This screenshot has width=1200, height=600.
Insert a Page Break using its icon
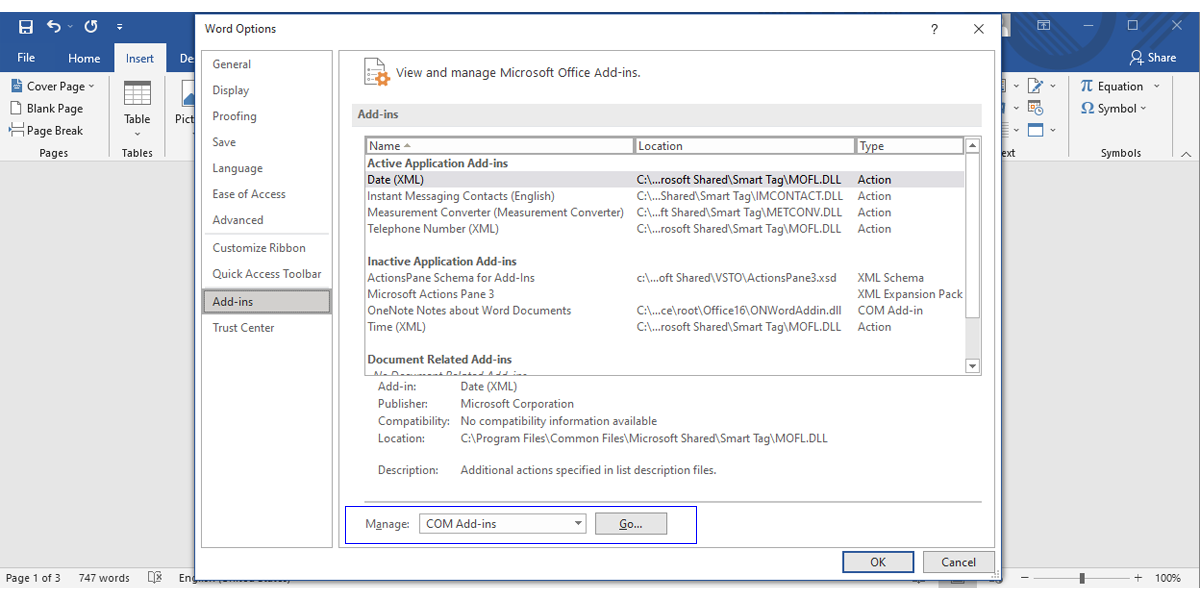point(15,130)
